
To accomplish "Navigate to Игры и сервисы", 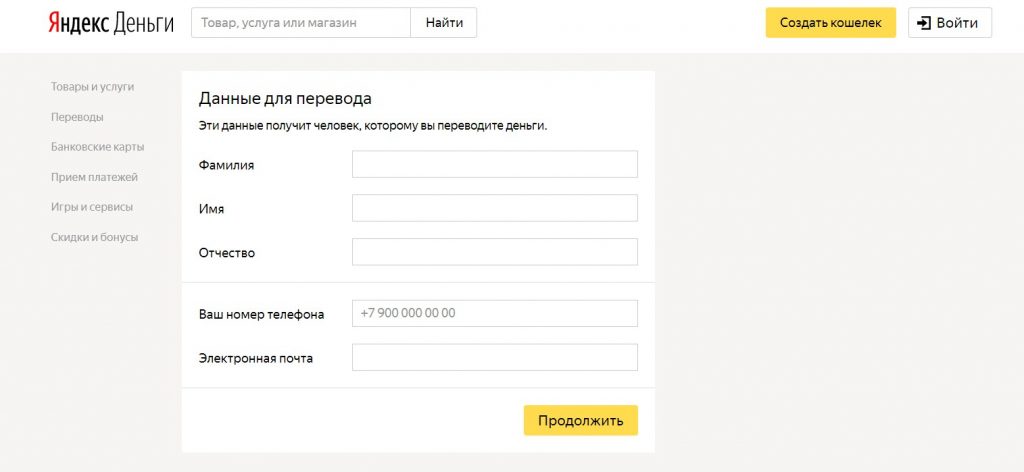I will 92,207.
